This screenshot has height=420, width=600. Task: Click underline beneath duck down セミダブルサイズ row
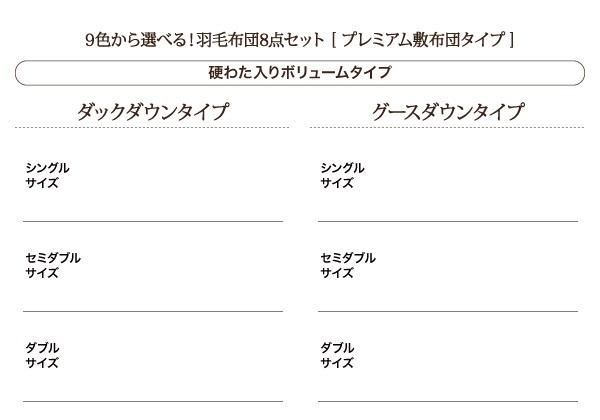click(152, 311)
